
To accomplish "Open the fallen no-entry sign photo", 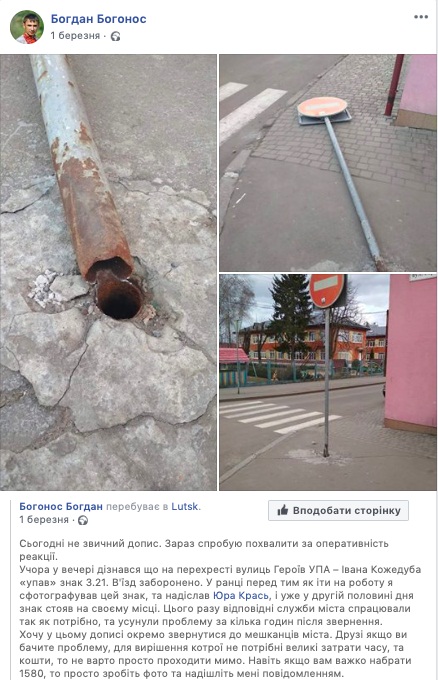I will point(328,163).
